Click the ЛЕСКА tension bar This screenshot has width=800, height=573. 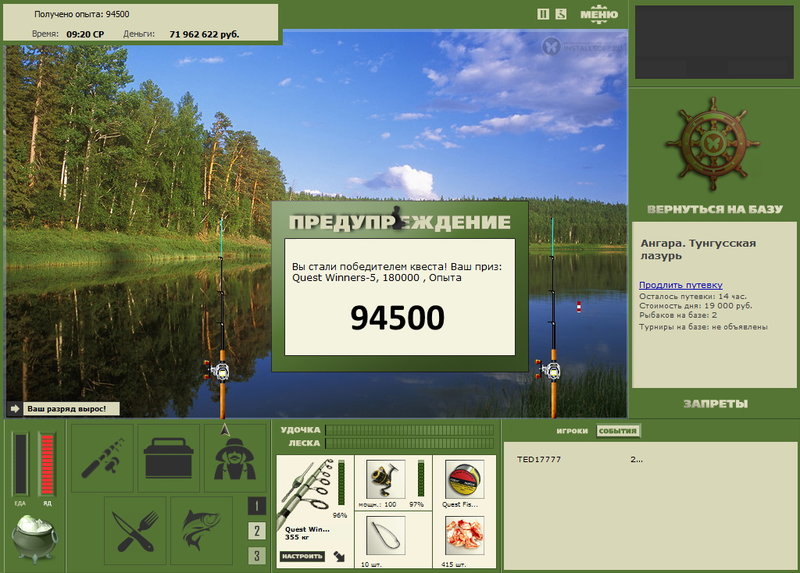coord(410,443)
